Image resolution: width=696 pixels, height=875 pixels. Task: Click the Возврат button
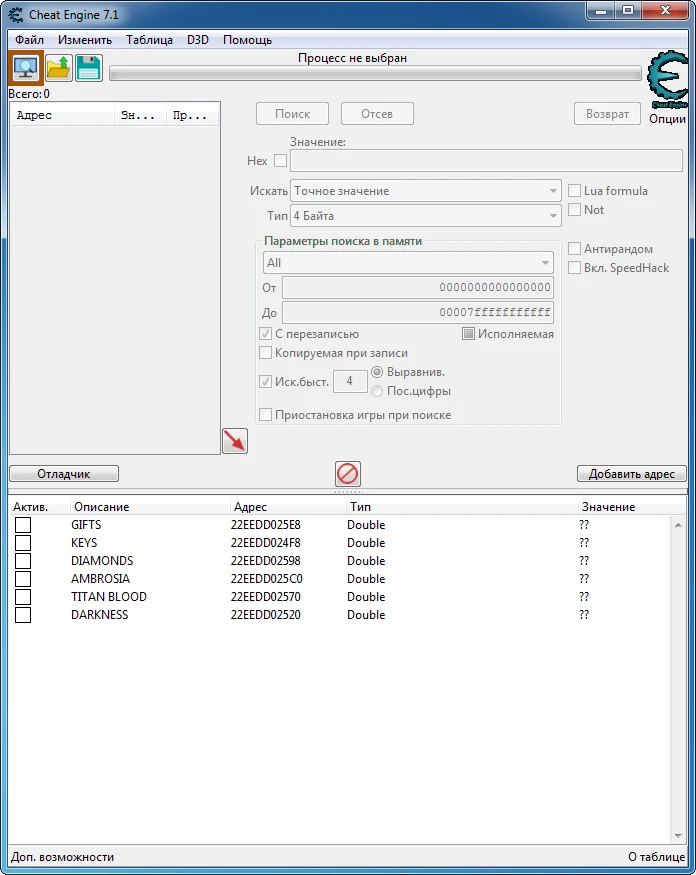click(607, 114)
